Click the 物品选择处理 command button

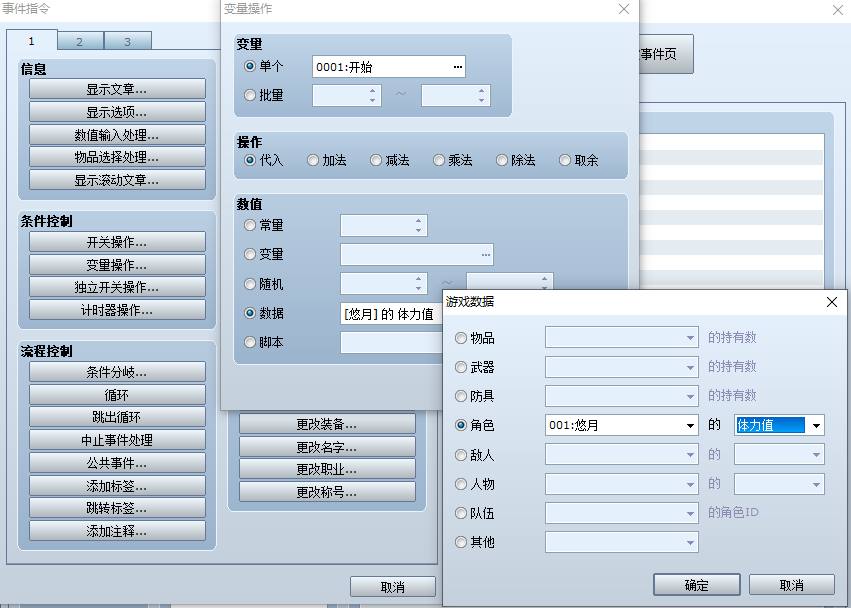(x=117, y=157)
